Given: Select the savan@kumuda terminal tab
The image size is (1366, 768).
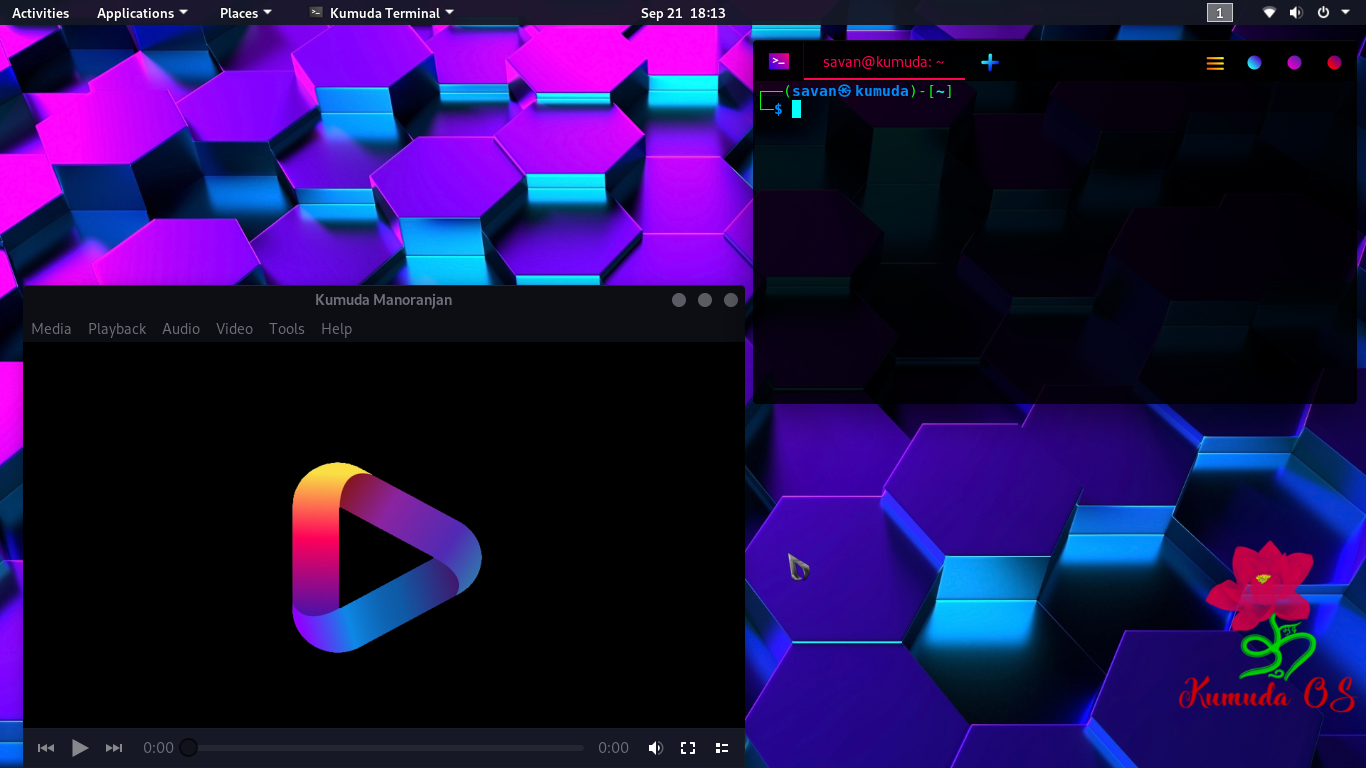Looking at the screenshot, I should (x=883, y=62).
